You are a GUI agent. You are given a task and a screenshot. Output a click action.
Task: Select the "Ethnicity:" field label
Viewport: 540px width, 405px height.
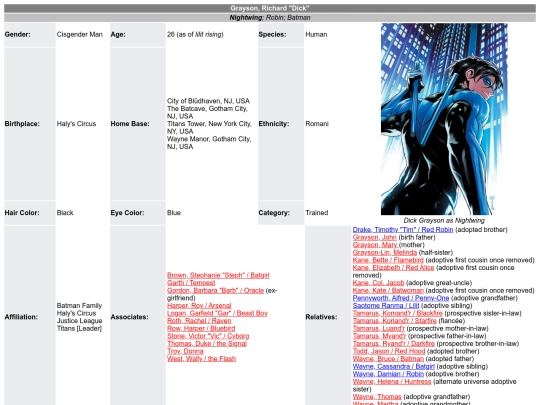pyautogui.click(x=274, y=124)
